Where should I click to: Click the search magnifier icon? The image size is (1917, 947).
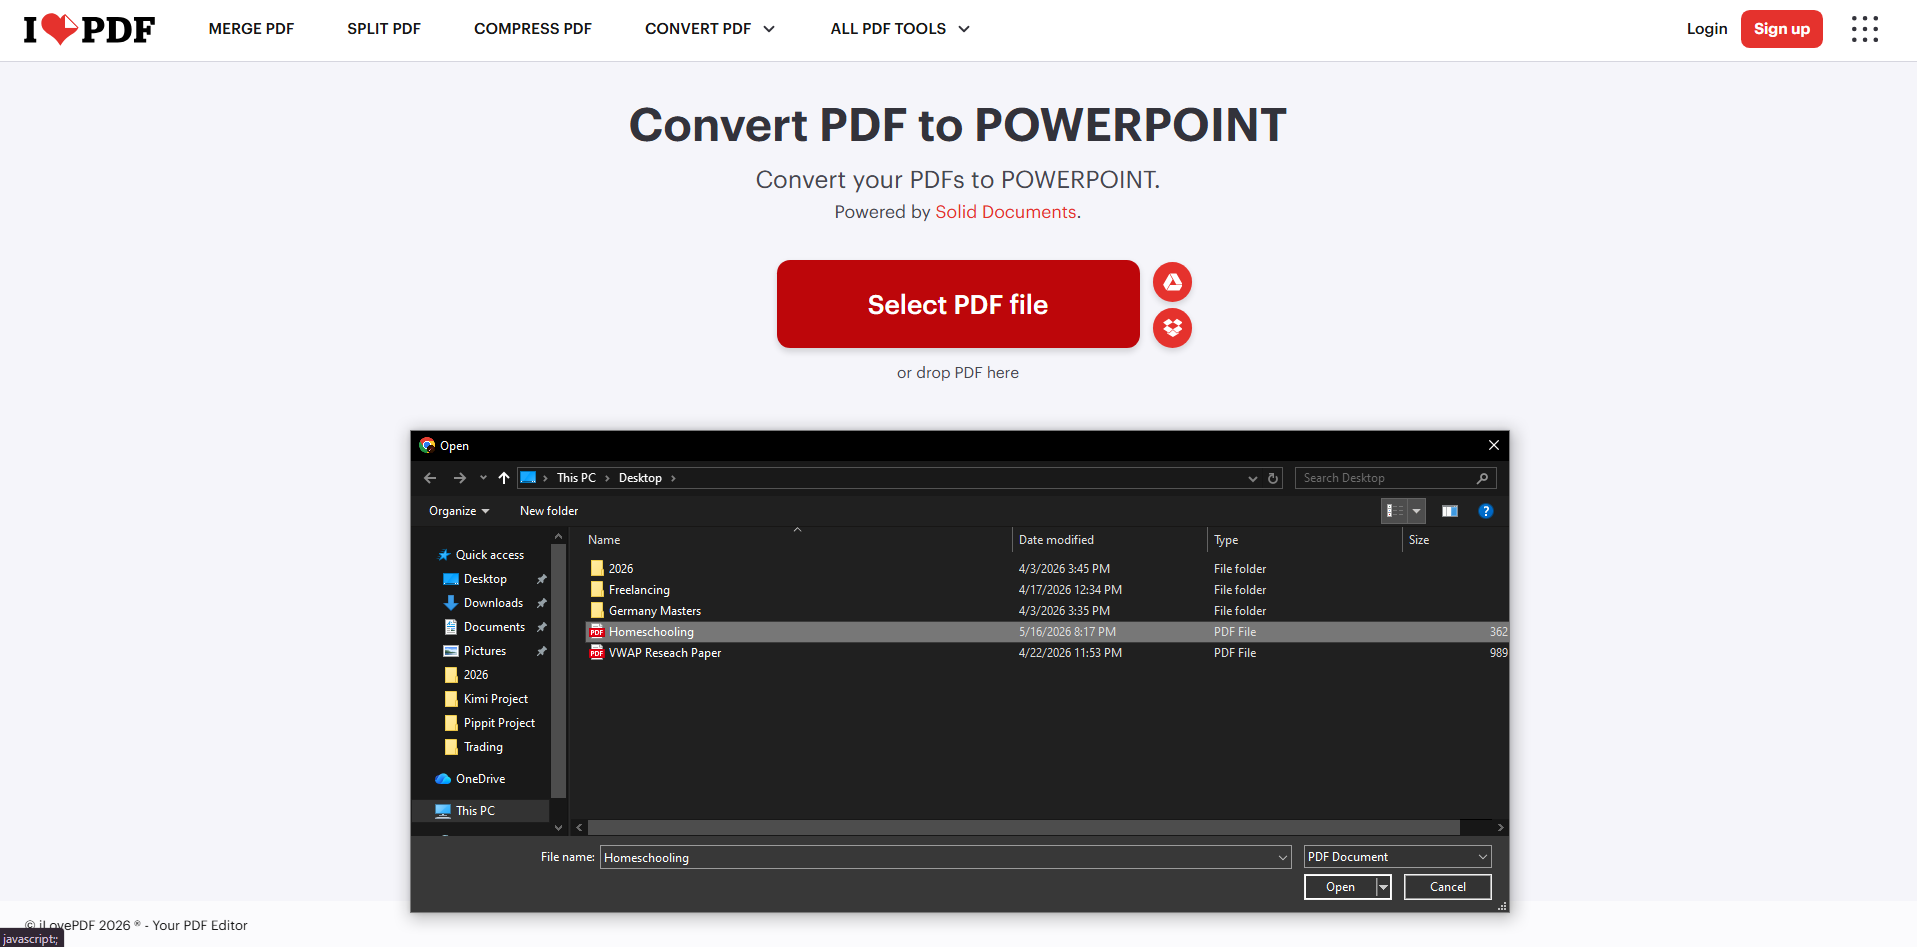(x=1483, y=478)
